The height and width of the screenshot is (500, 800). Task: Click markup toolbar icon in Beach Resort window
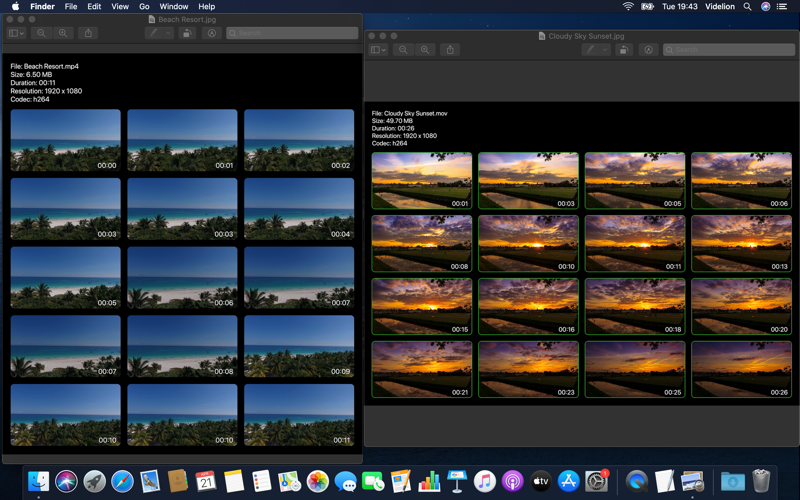click(x=212, y=33)
